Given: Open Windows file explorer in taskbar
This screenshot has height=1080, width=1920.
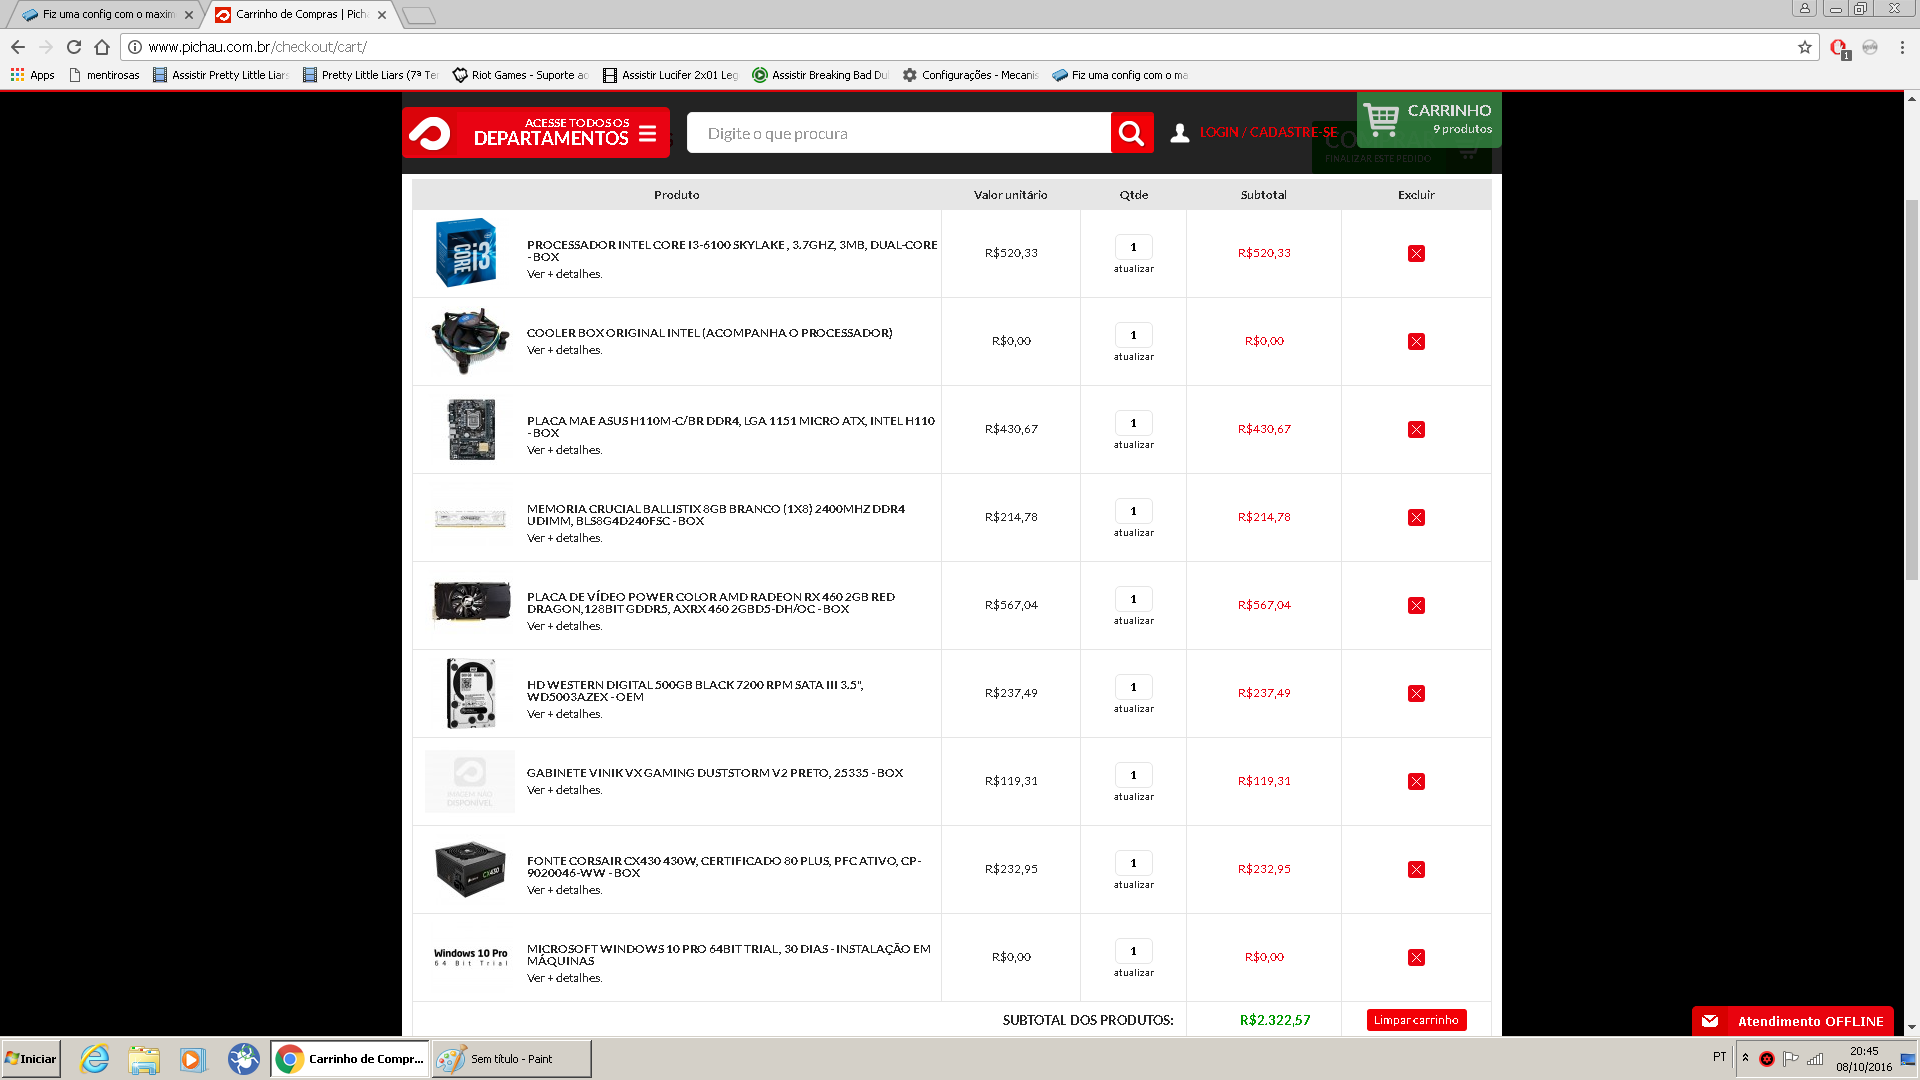Looking at the screenshot, I should click(144, 1059).
